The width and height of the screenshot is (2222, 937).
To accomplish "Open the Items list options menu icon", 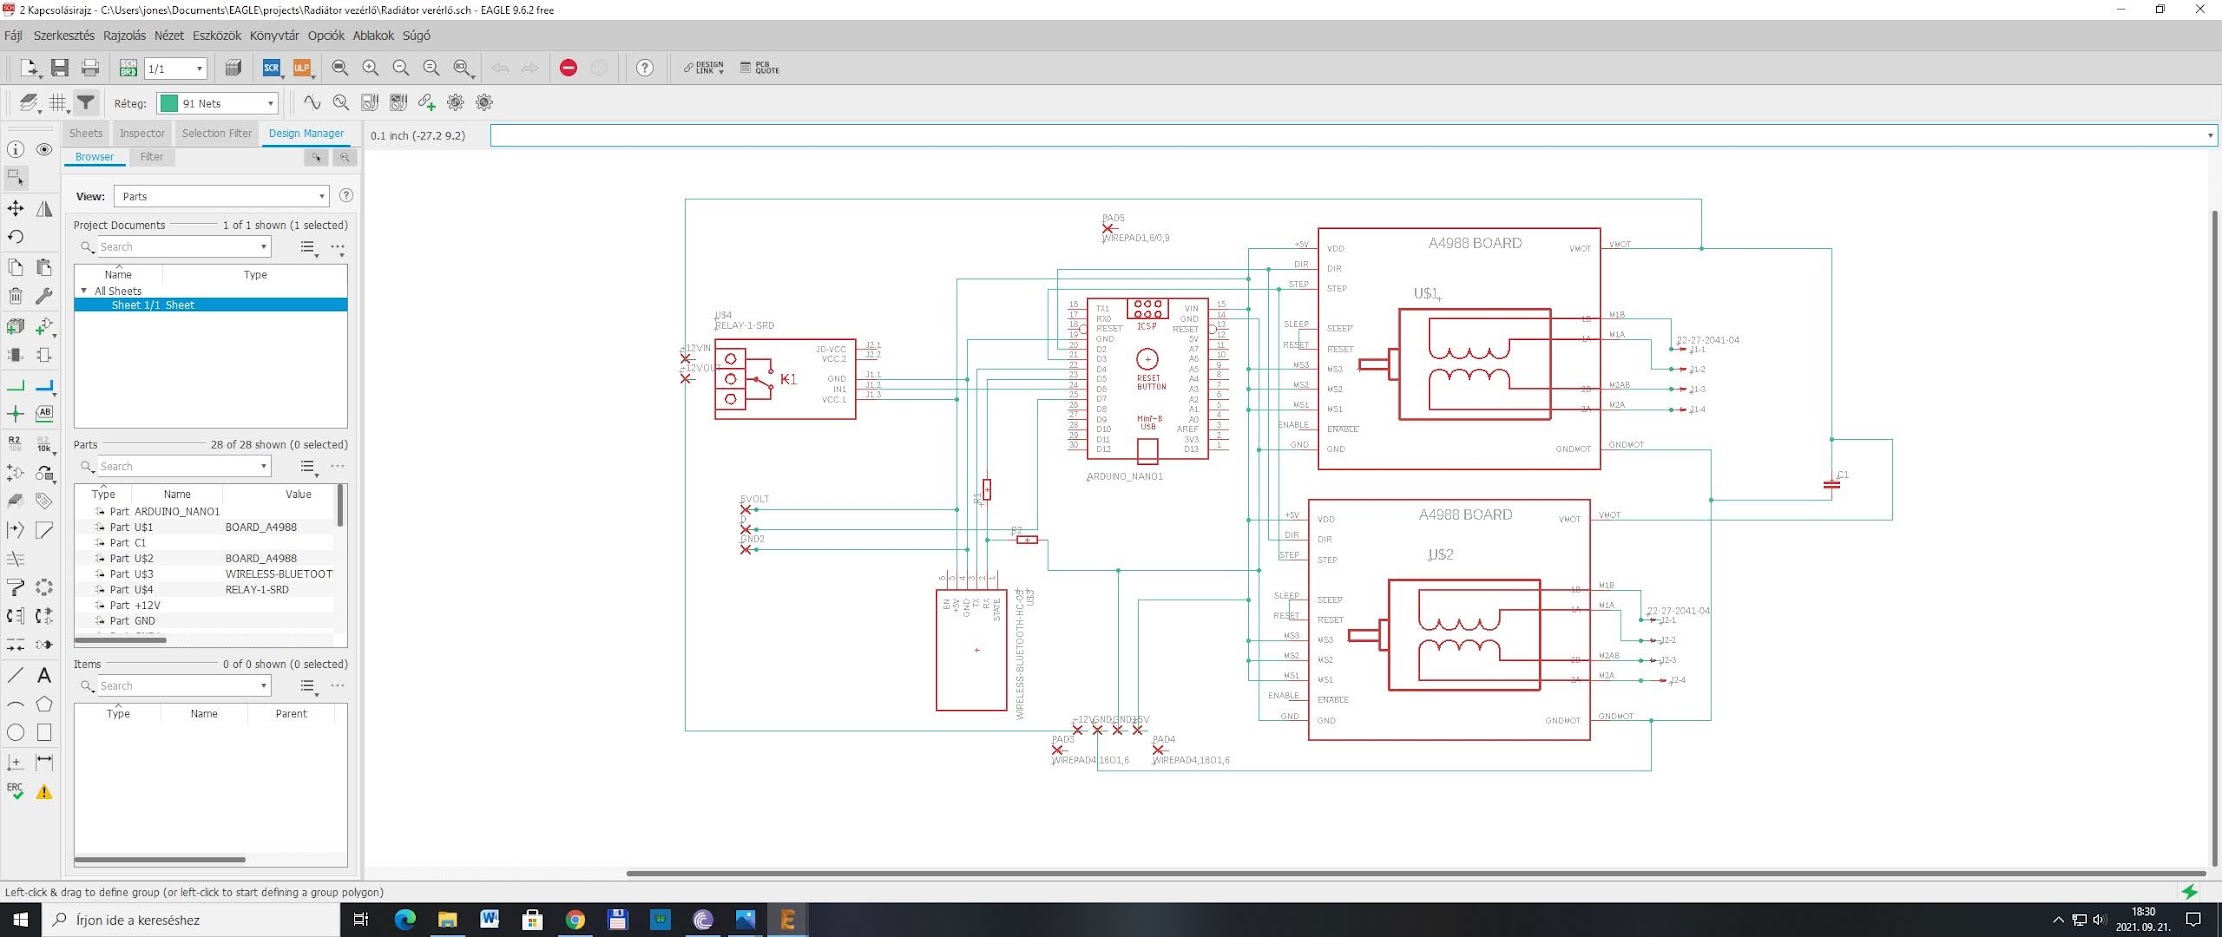I will (x=308, y=686).
